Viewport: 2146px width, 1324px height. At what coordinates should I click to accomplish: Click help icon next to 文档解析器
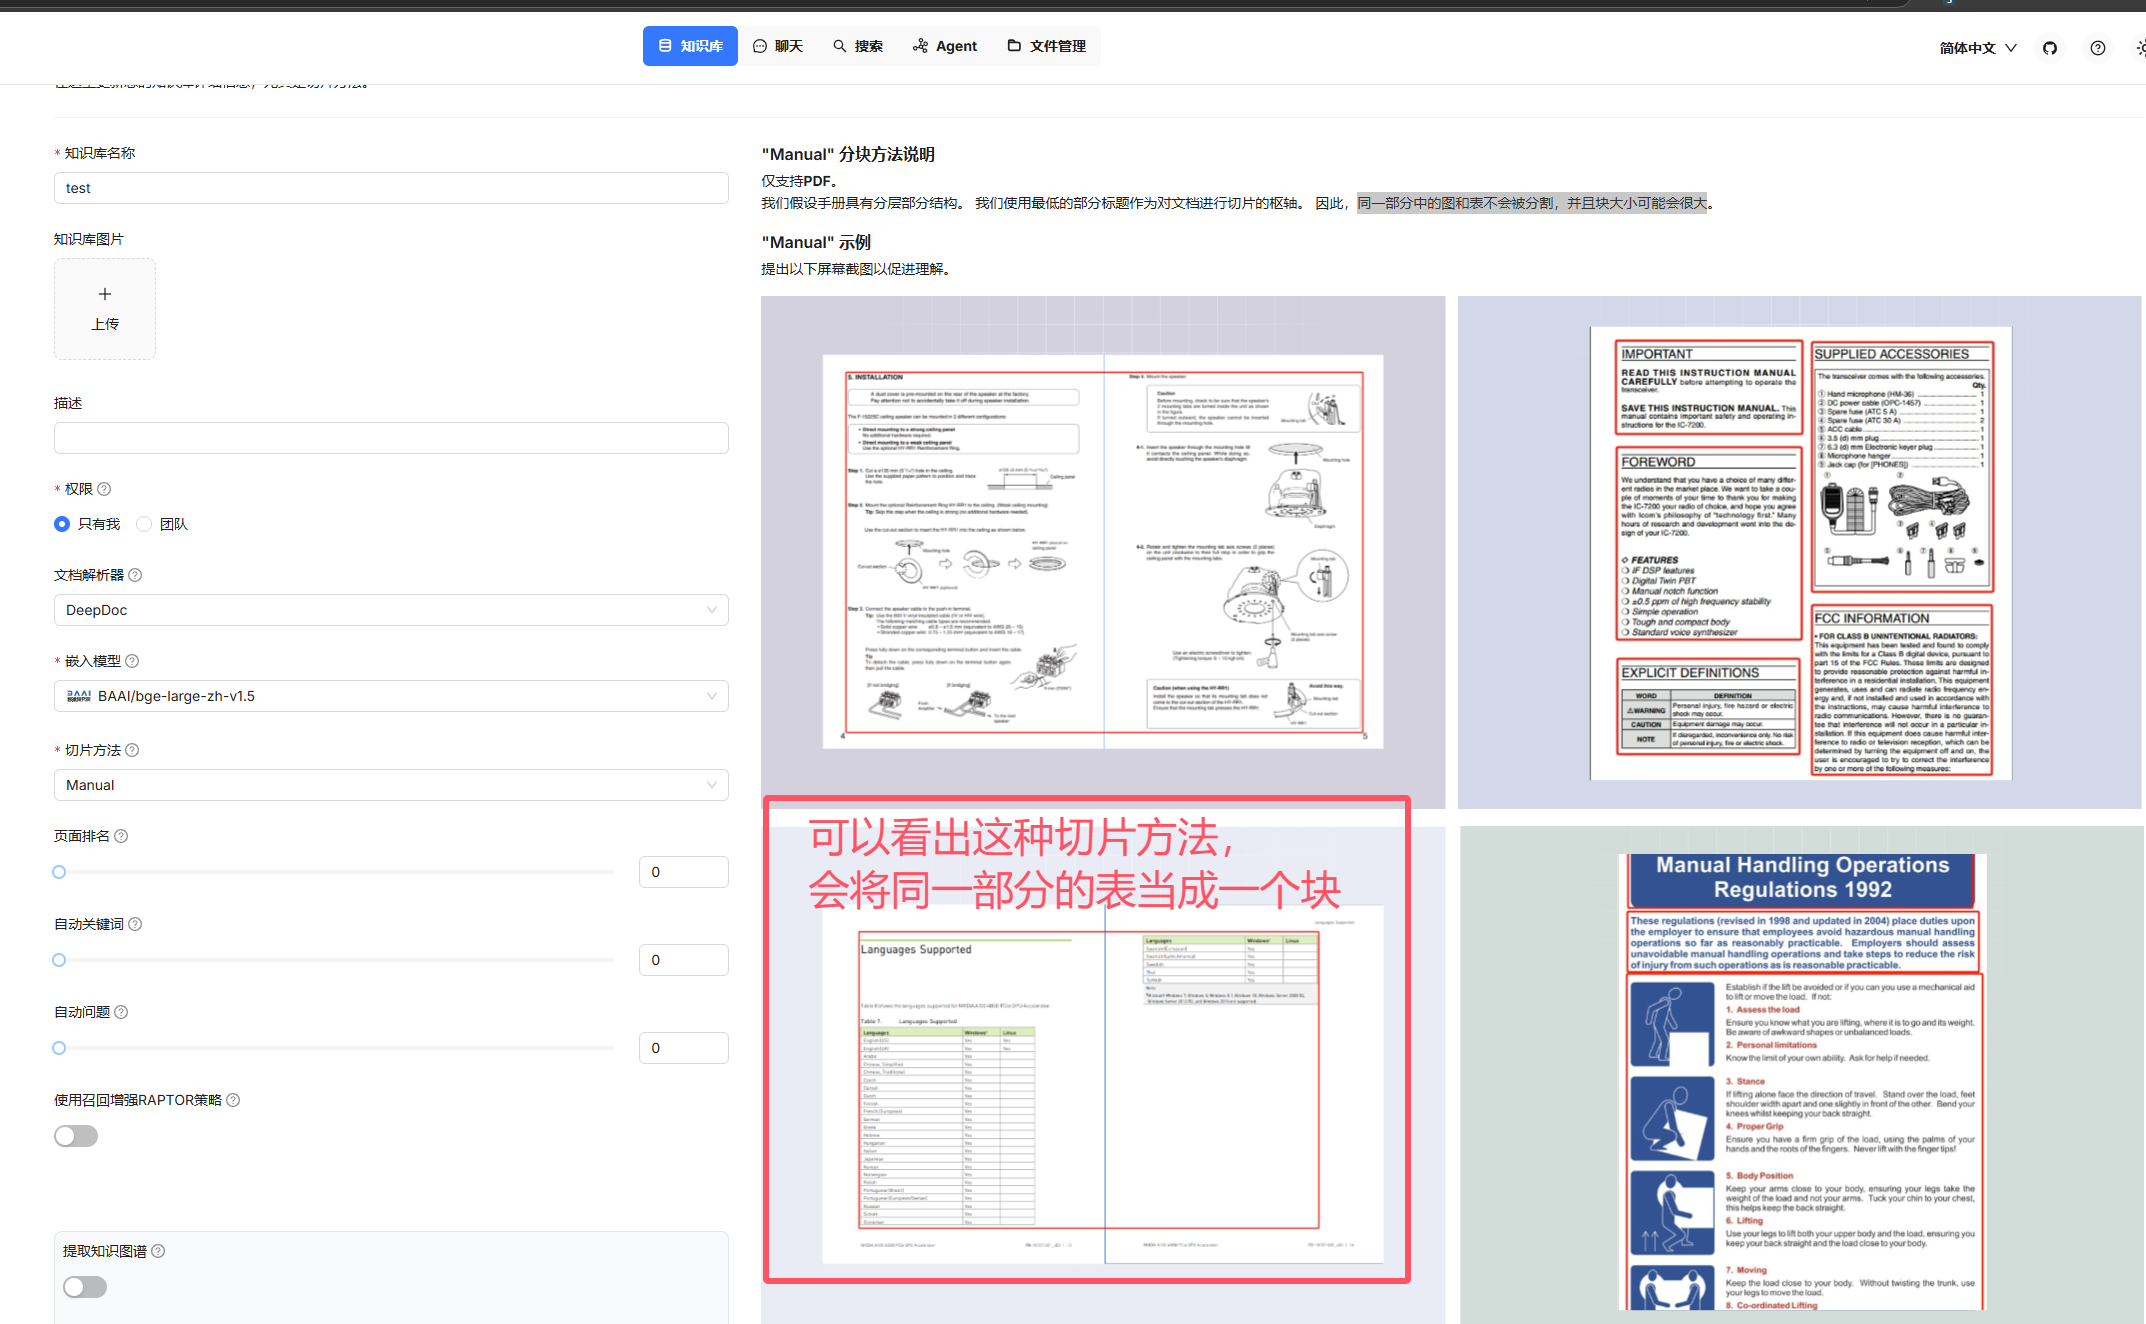[x=137, y=575]
